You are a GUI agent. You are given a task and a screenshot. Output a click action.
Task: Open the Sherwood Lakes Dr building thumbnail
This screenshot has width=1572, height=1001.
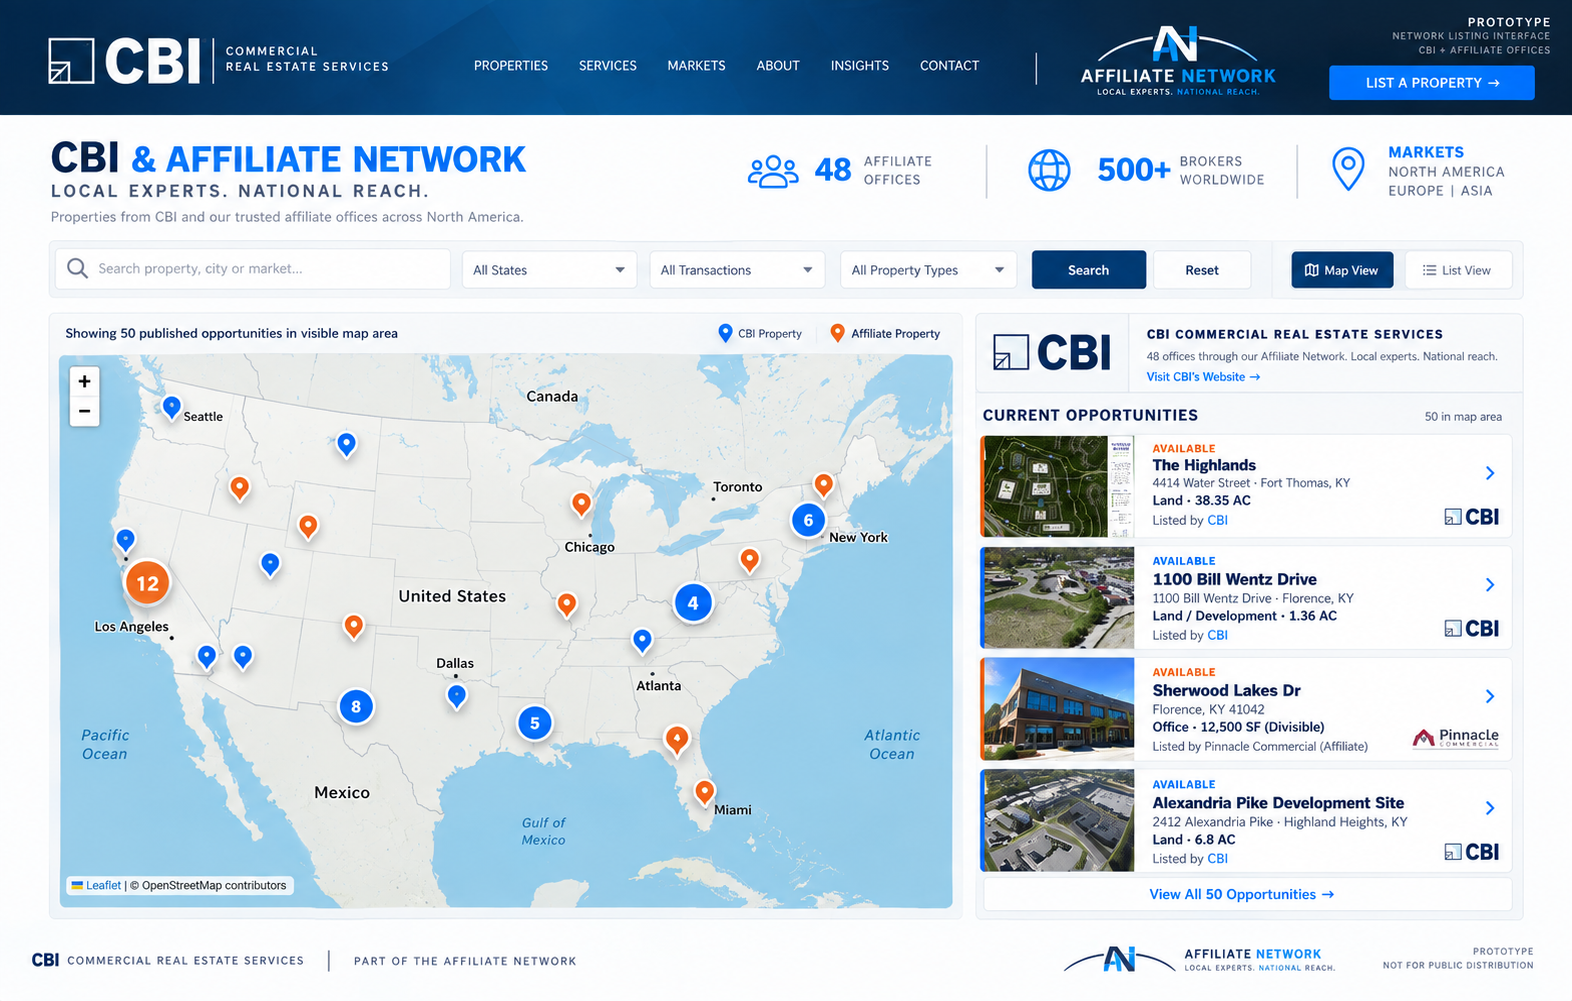[x=1058, y=709]
